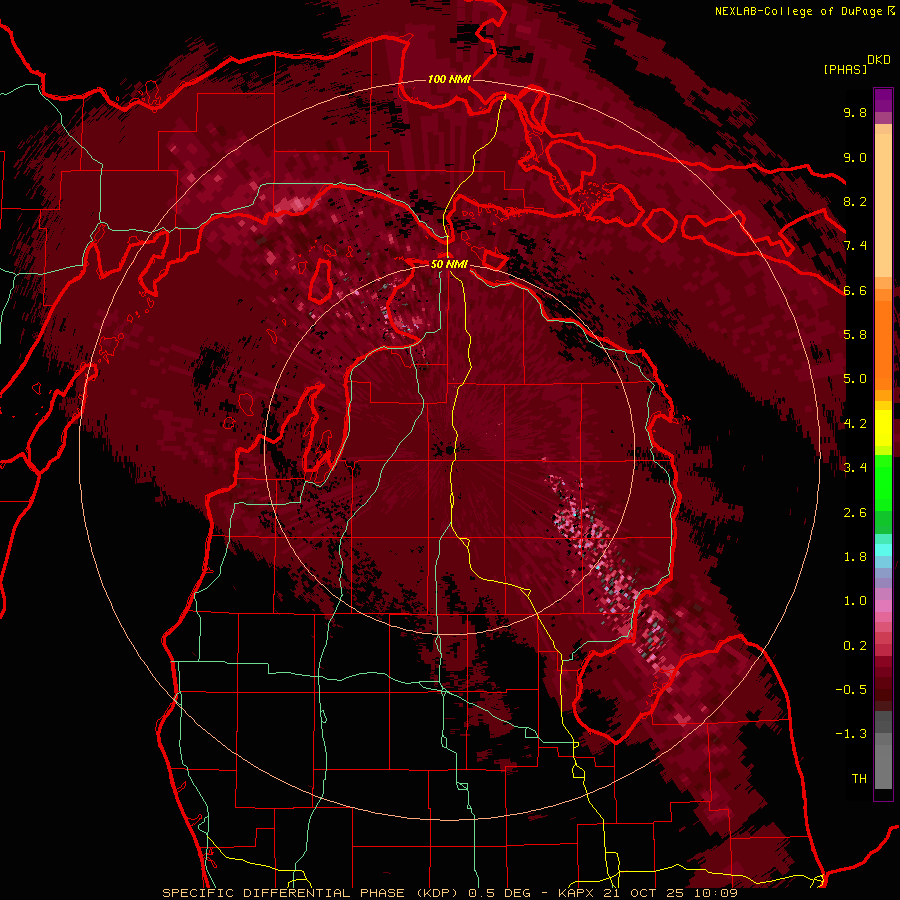Select the yellow segment of the color bar
900x900 pixels.
point(883,428)
